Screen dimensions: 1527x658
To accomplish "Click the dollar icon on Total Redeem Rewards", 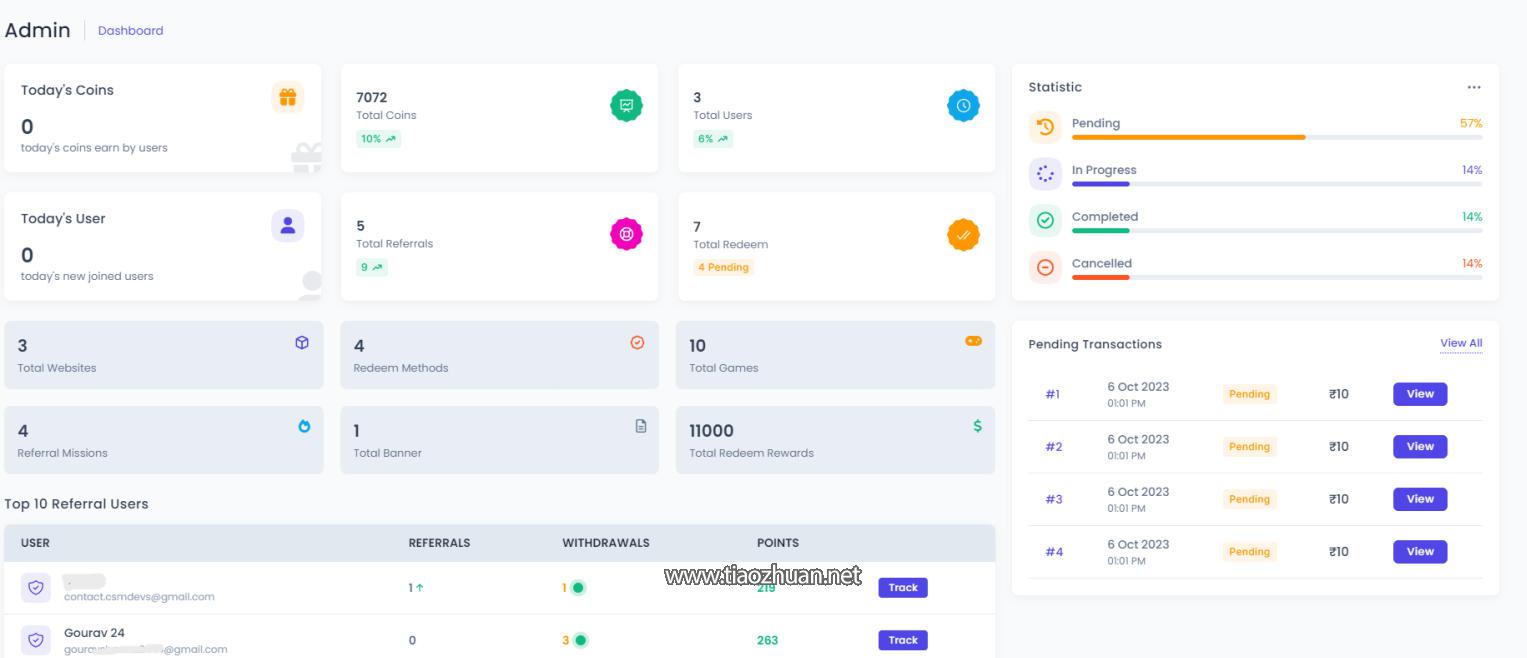I will click(x=978, y=426).
